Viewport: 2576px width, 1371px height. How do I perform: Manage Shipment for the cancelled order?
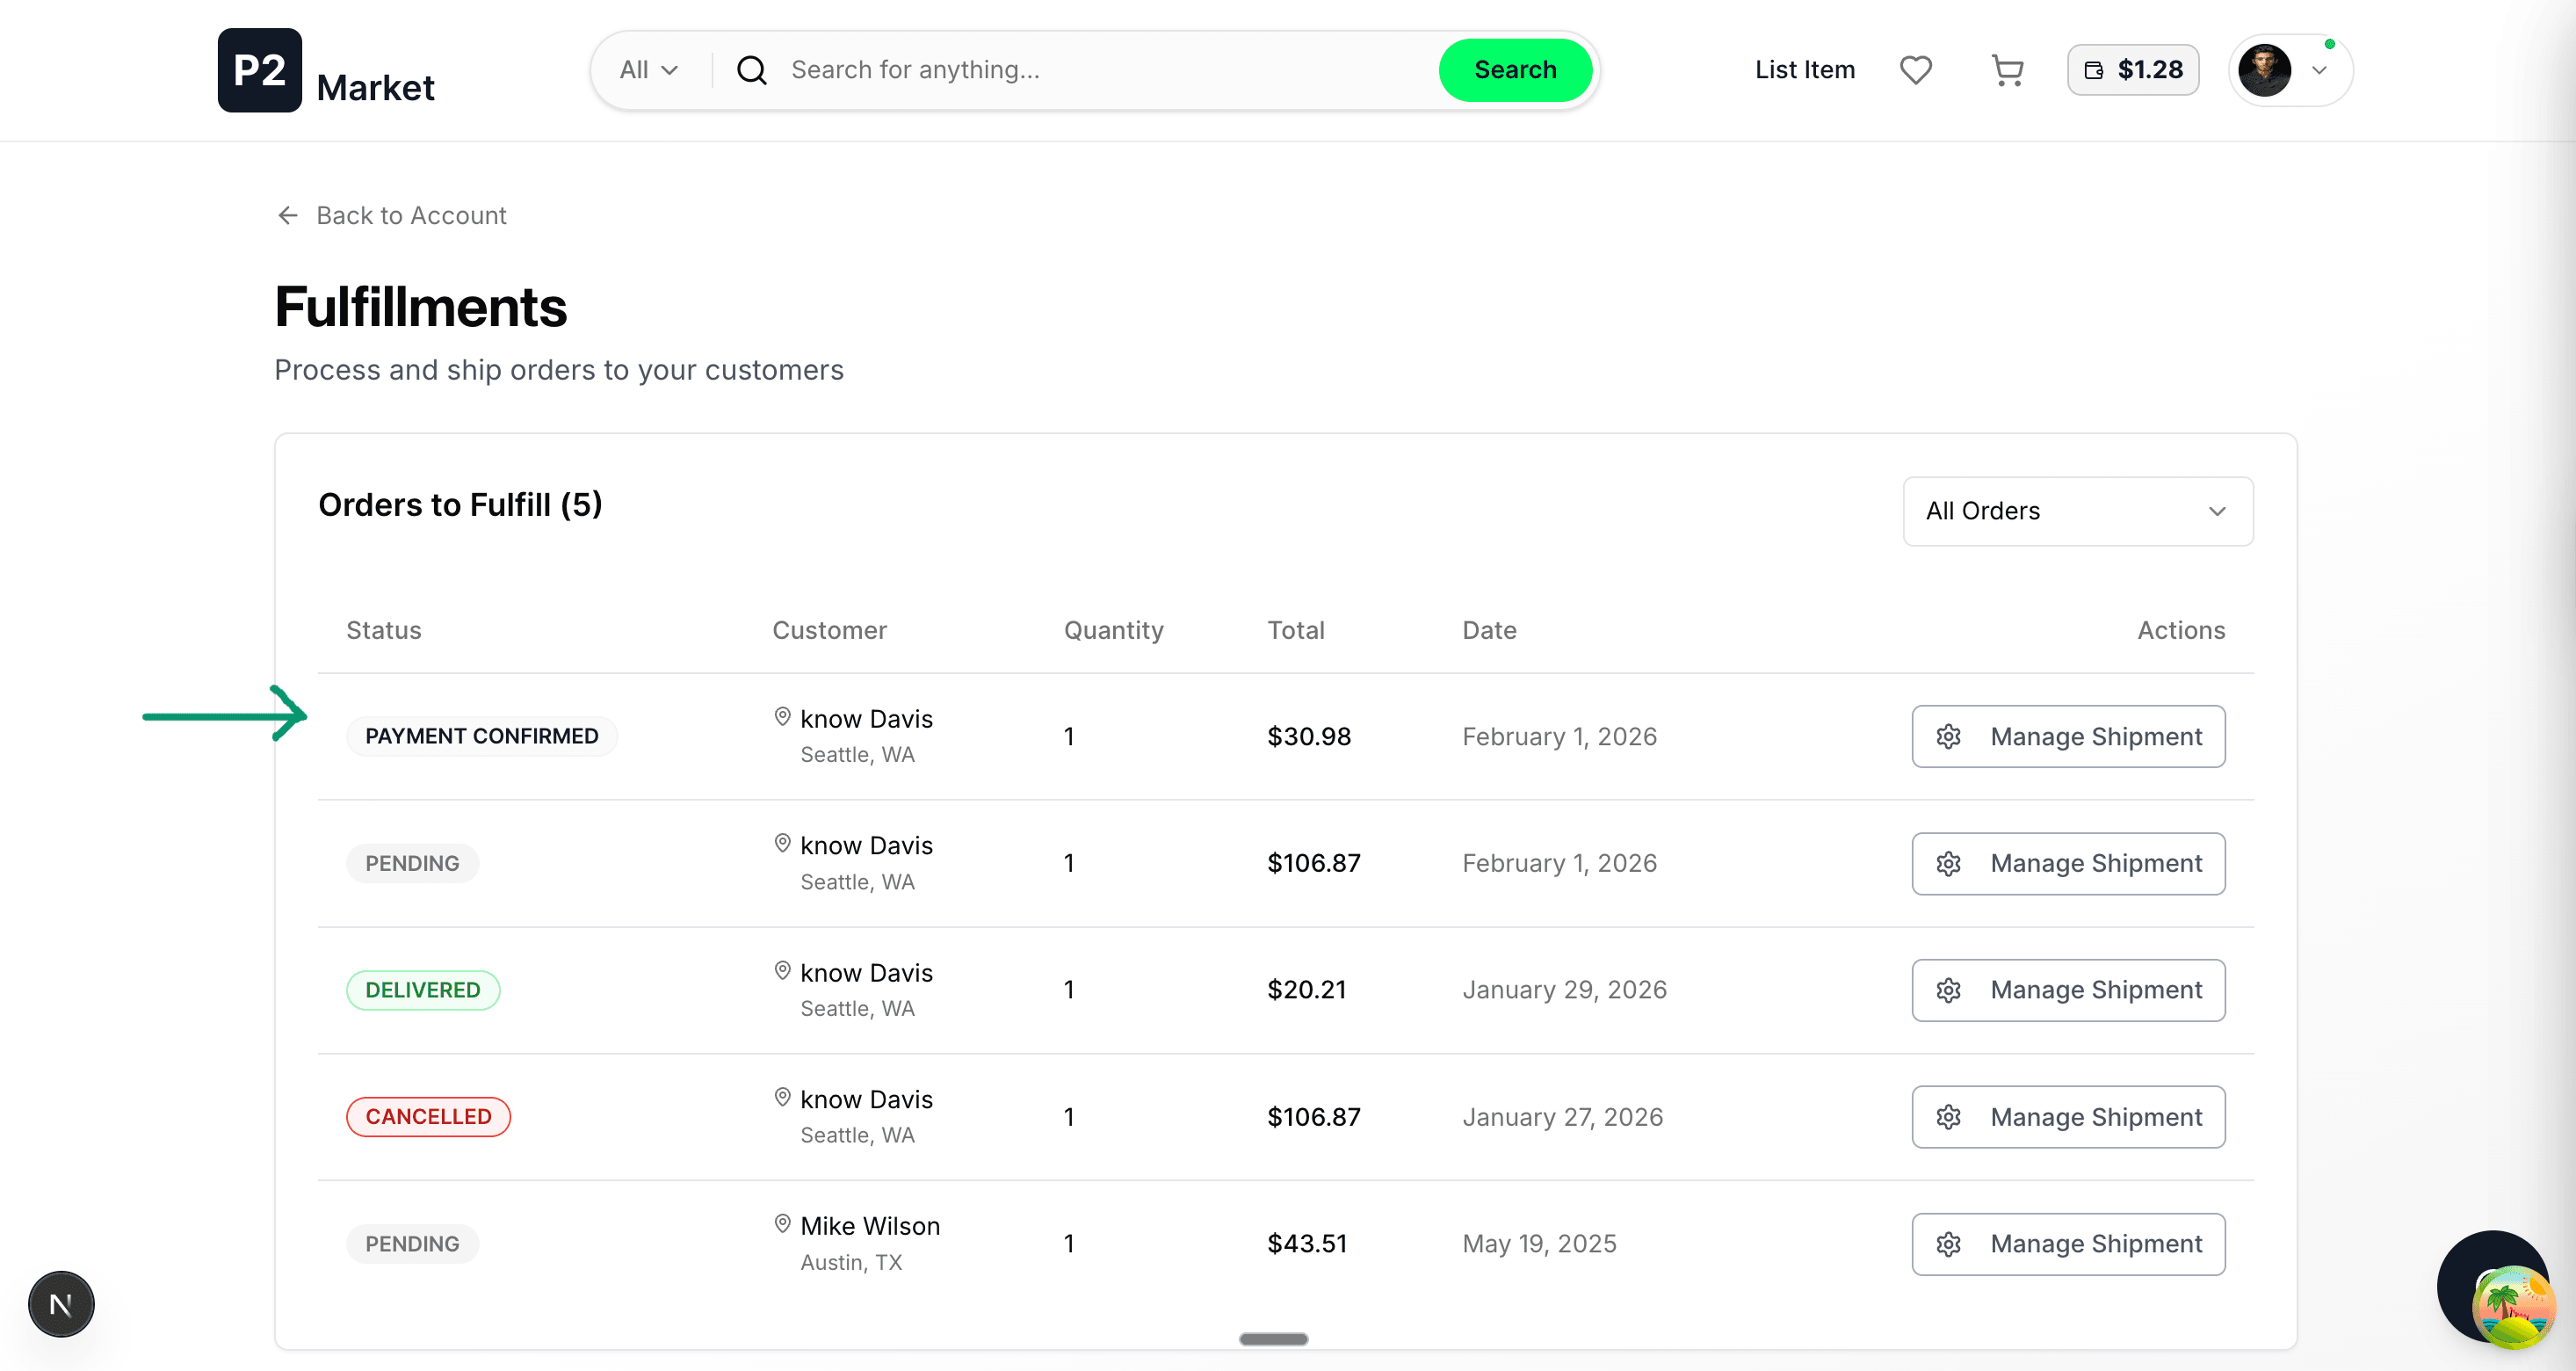coord(2068,1116)
